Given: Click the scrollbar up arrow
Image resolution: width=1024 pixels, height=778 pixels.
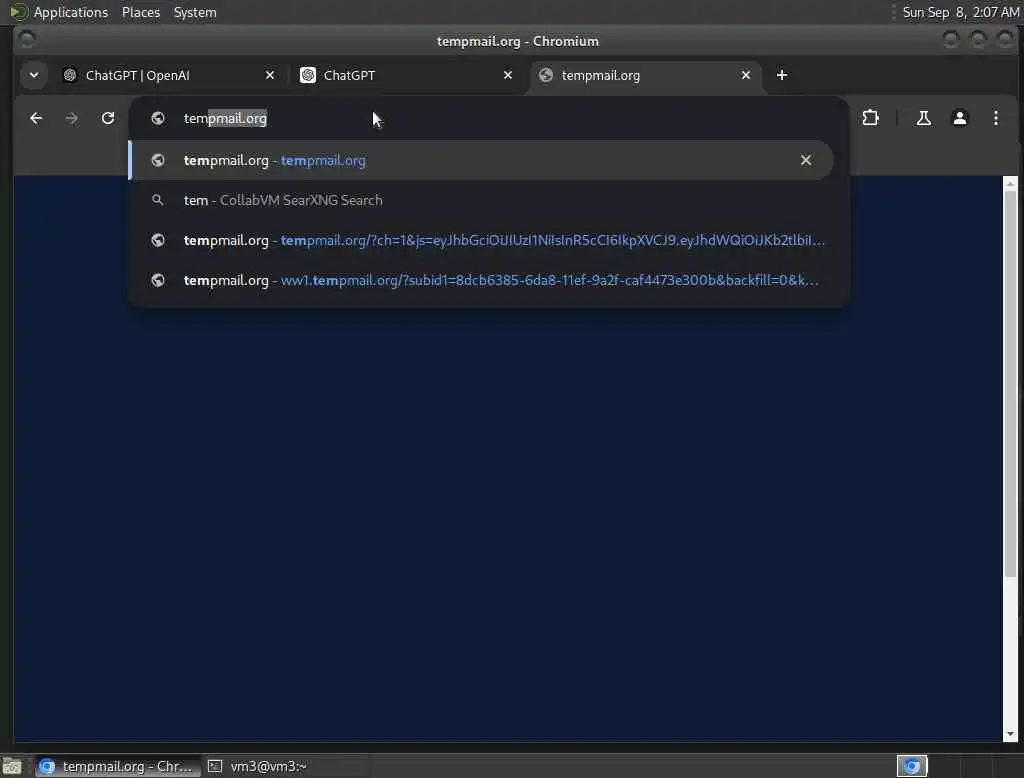Looking at the screenshot, I should (1010, 184).
